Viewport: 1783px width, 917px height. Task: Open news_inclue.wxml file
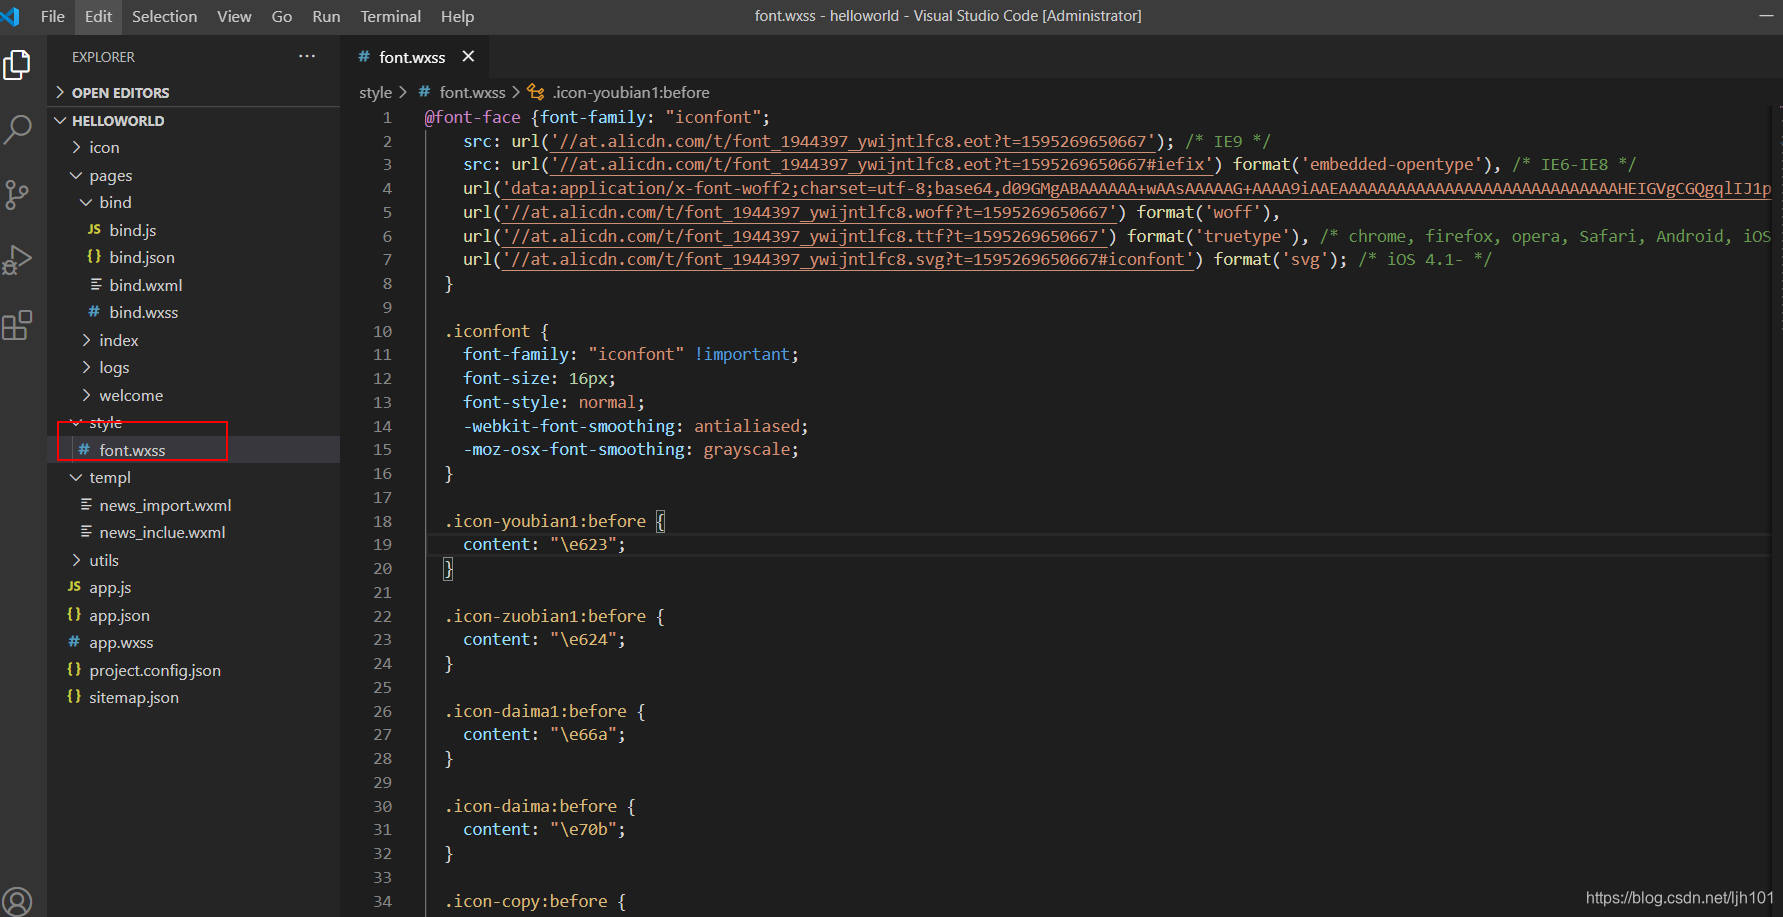[162, 532]
